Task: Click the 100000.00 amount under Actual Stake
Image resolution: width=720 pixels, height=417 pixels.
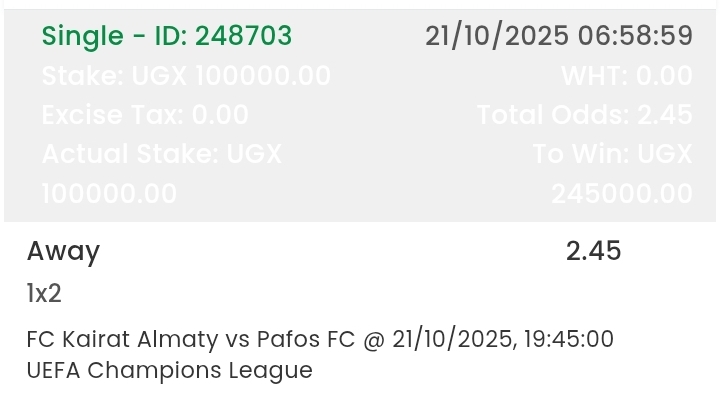Action: (109, 193)
